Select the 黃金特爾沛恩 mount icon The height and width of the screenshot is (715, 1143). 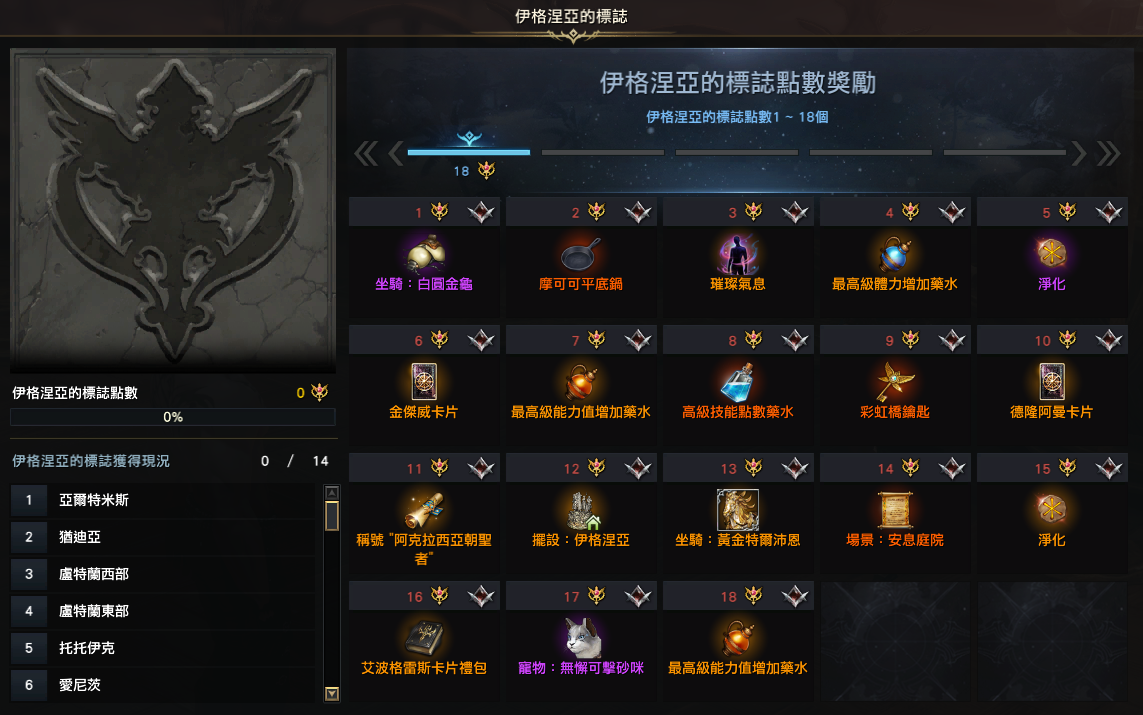point(738,509)
